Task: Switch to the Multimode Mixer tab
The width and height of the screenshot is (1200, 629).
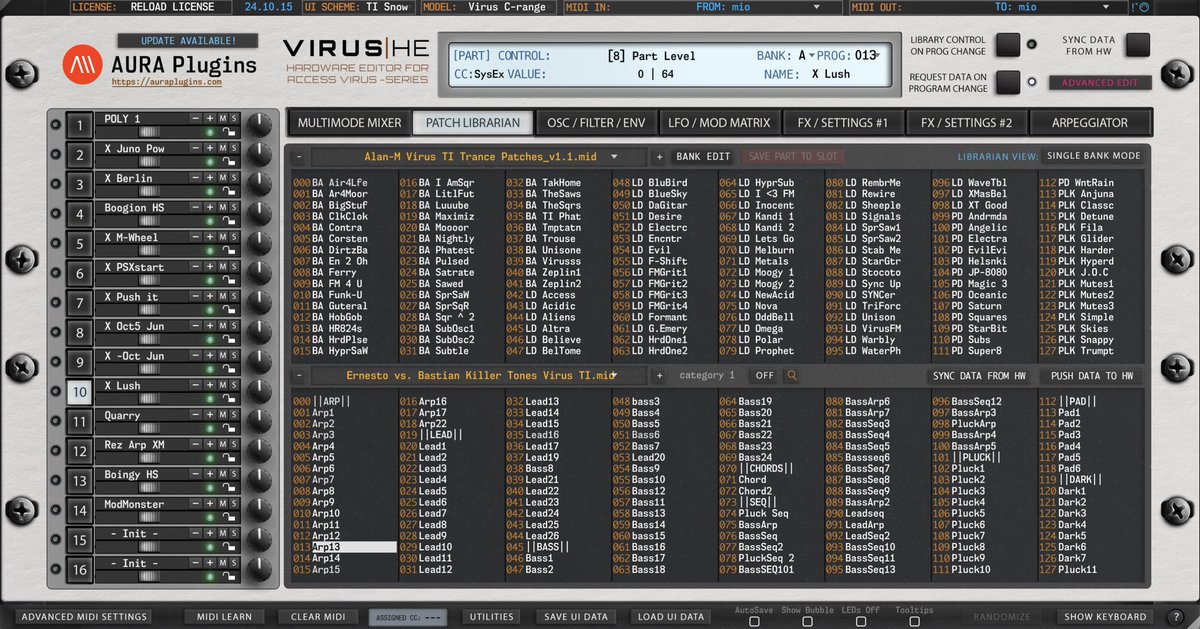Action: tap(349, 123)
